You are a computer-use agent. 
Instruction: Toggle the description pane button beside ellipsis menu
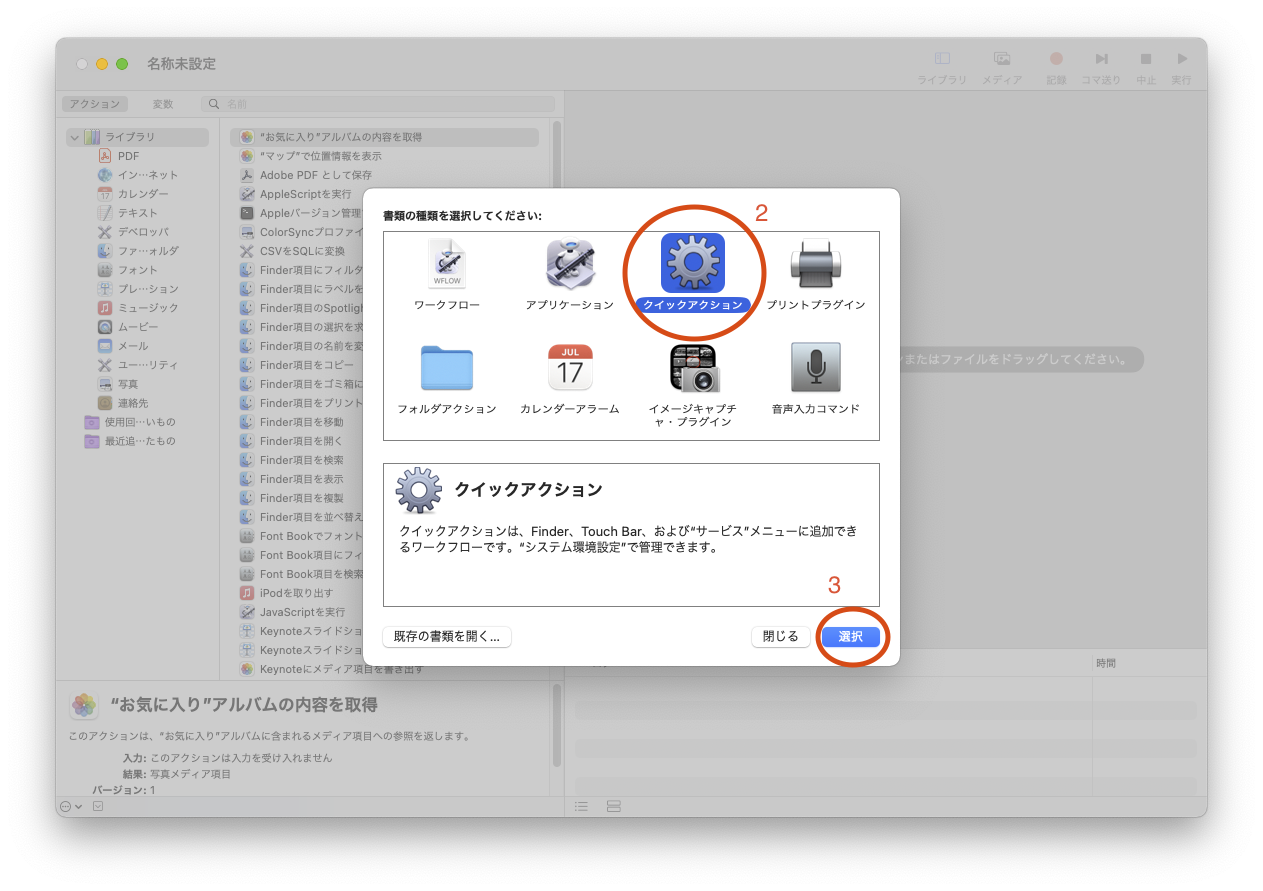[98, 806]
